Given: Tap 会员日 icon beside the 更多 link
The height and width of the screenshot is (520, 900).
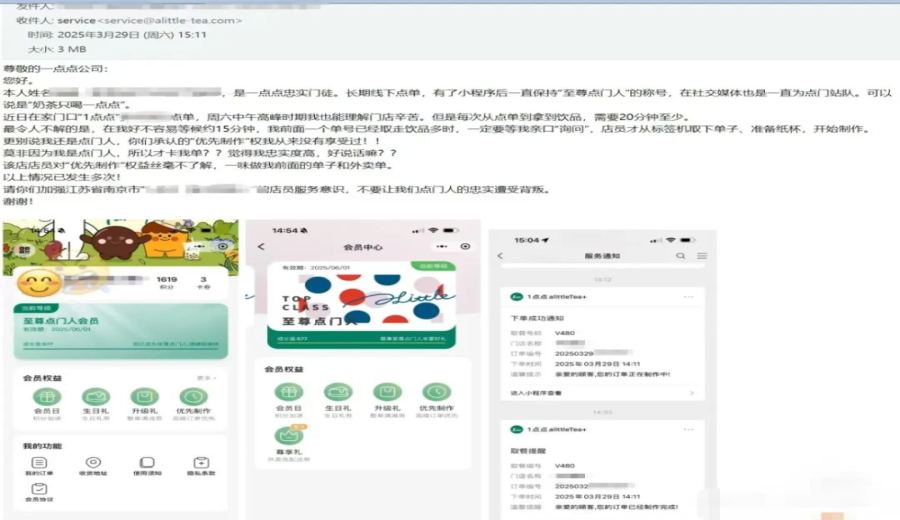Looking at the screenshot, I should pyautogui.click(x=47, y=397).
